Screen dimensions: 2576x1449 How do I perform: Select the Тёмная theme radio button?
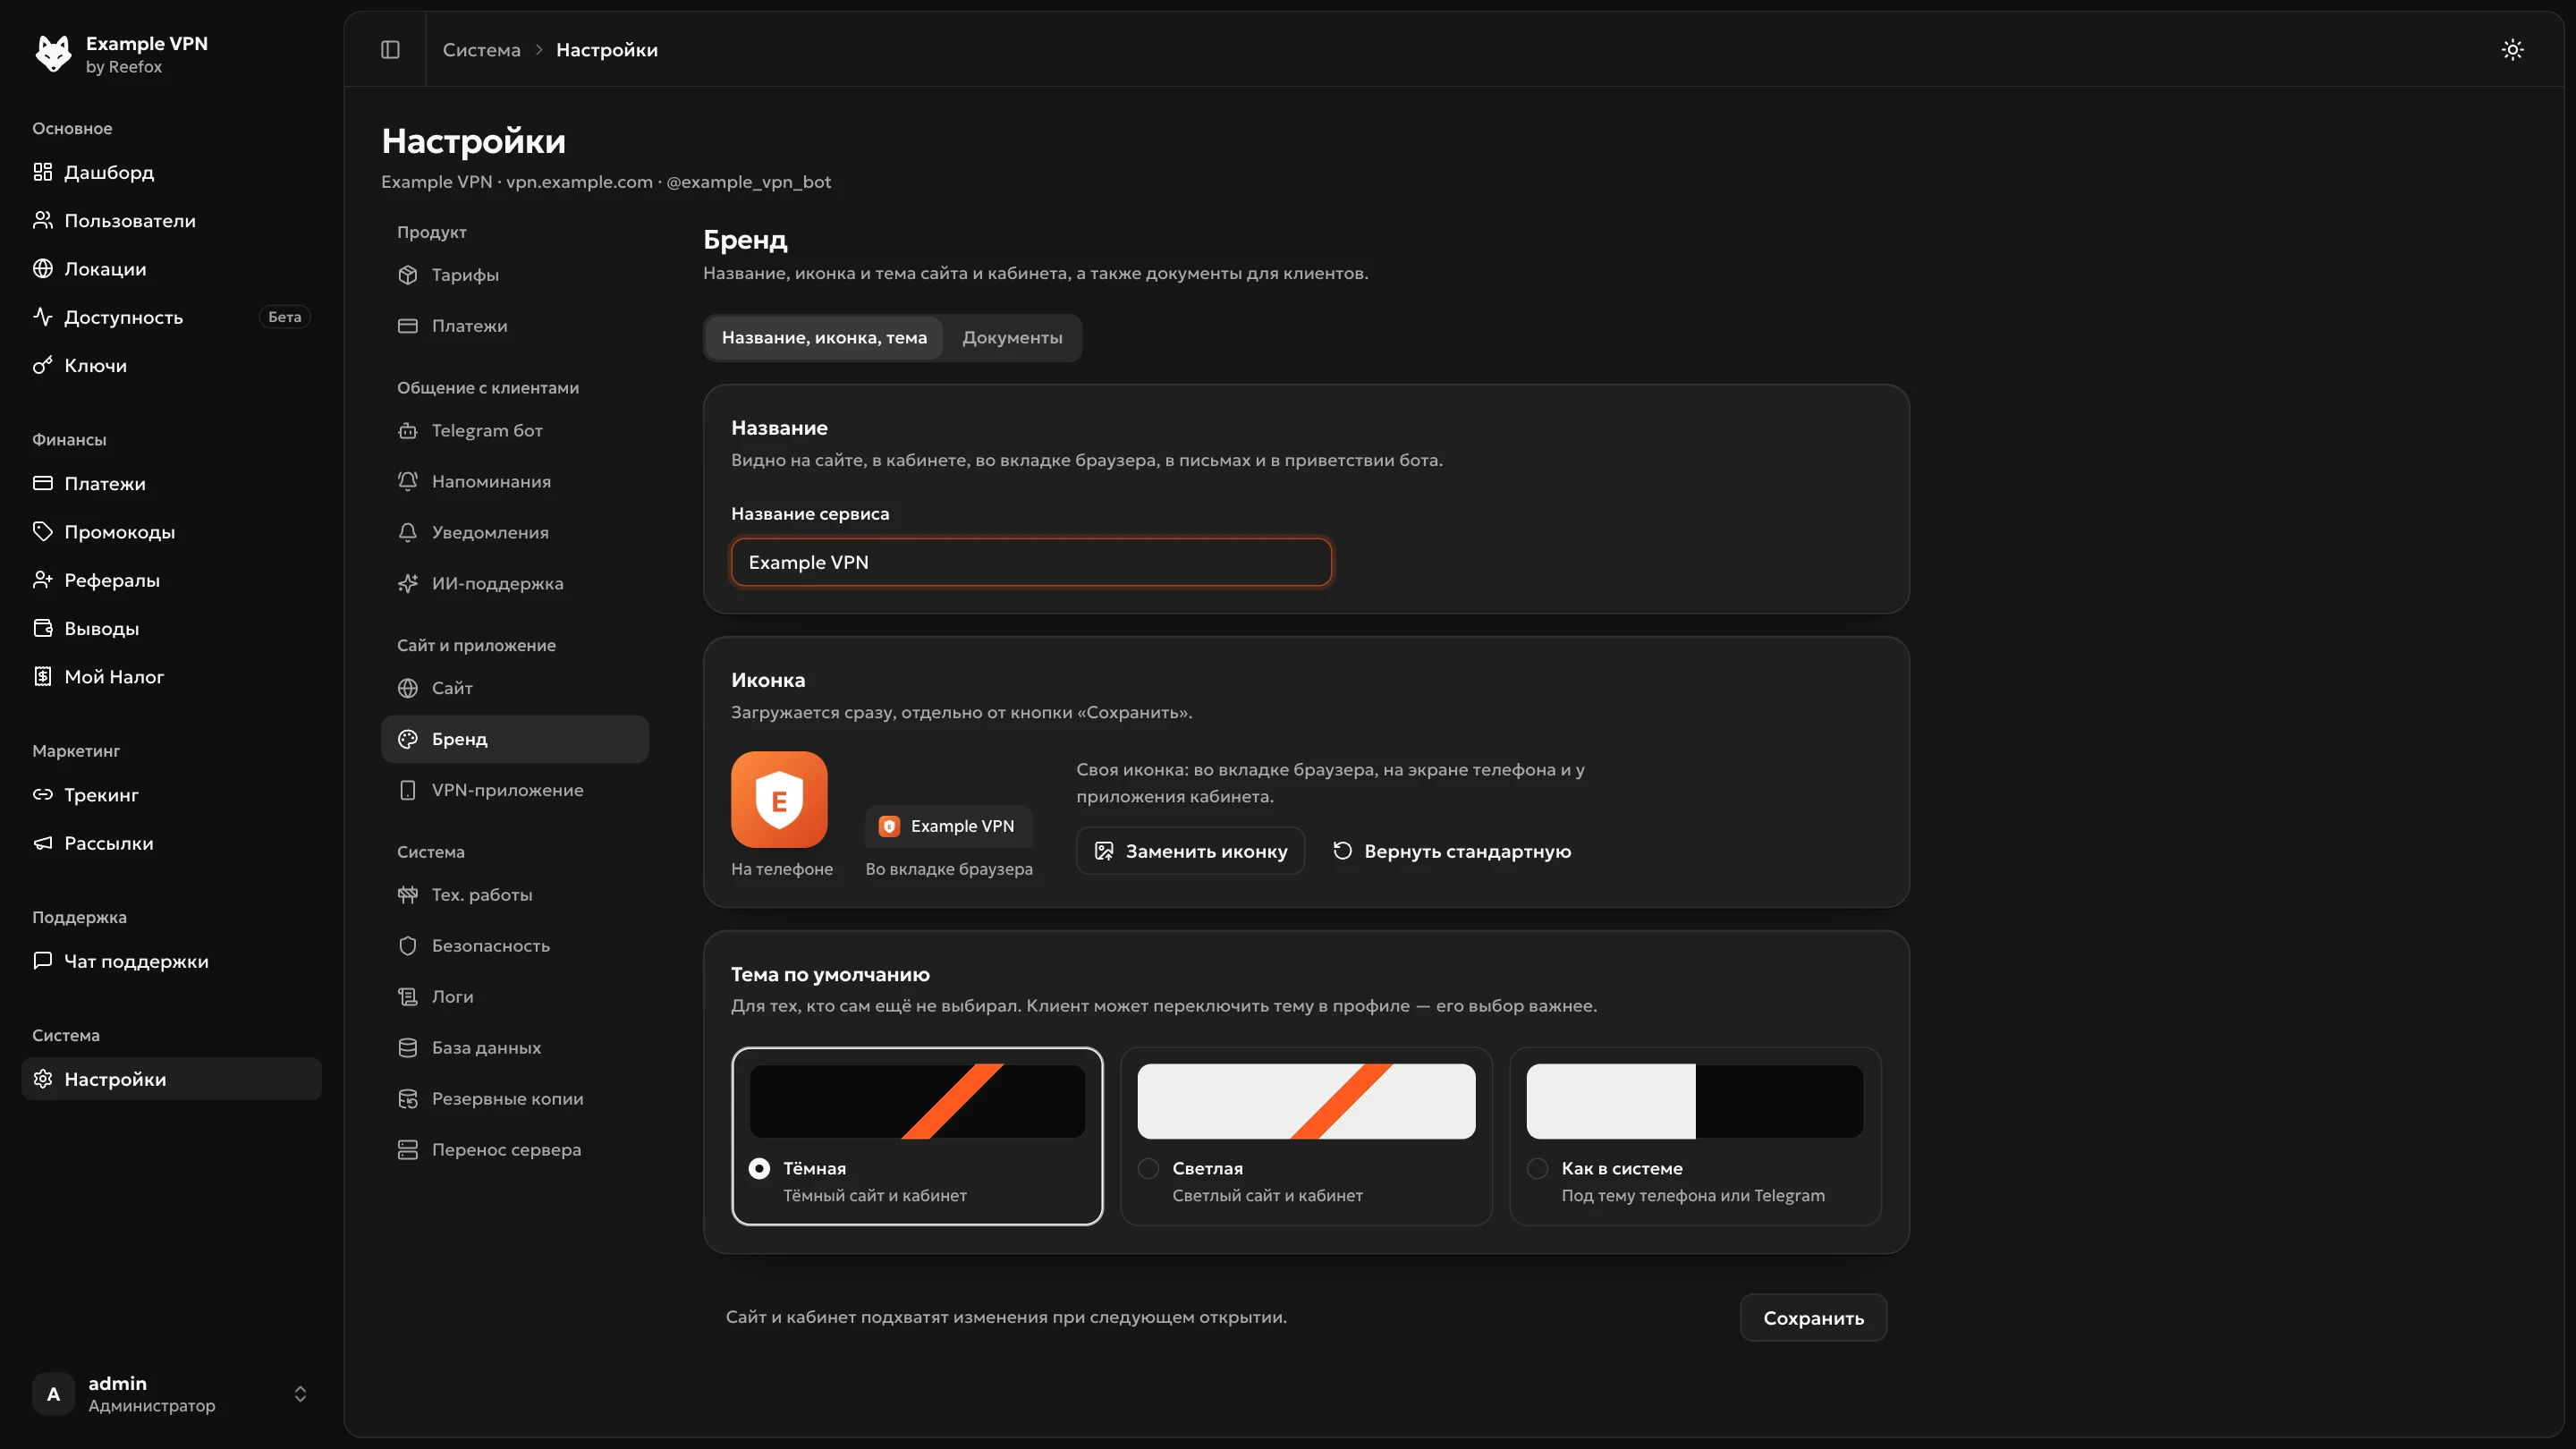pyautogui.click(x=759, y=1168)
